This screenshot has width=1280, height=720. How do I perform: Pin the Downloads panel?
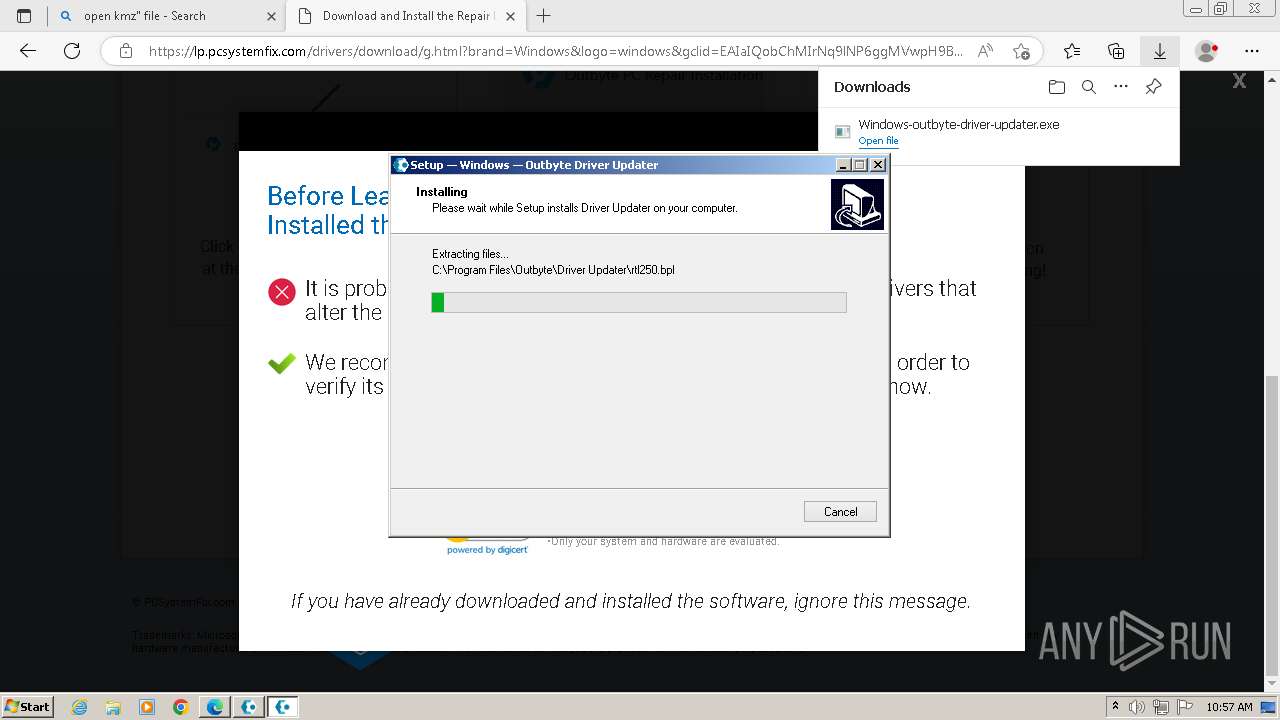point(1153,87)
